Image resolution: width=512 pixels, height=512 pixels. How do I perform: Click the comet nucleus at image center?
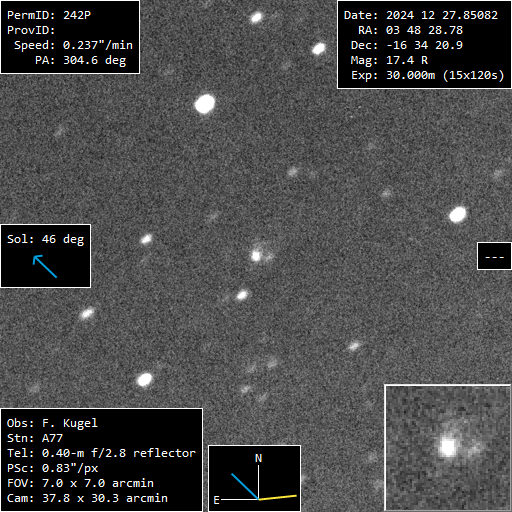coord(256,256)
